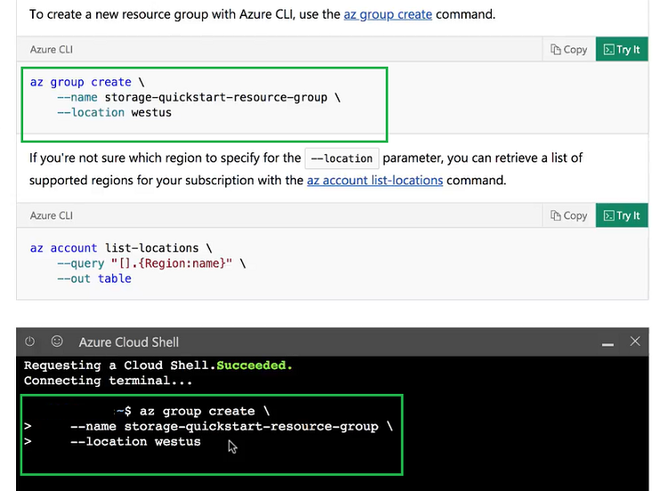Click the '--query' line in the second code block
This screenshot has width=660, height=491.
tap(152, 264)
